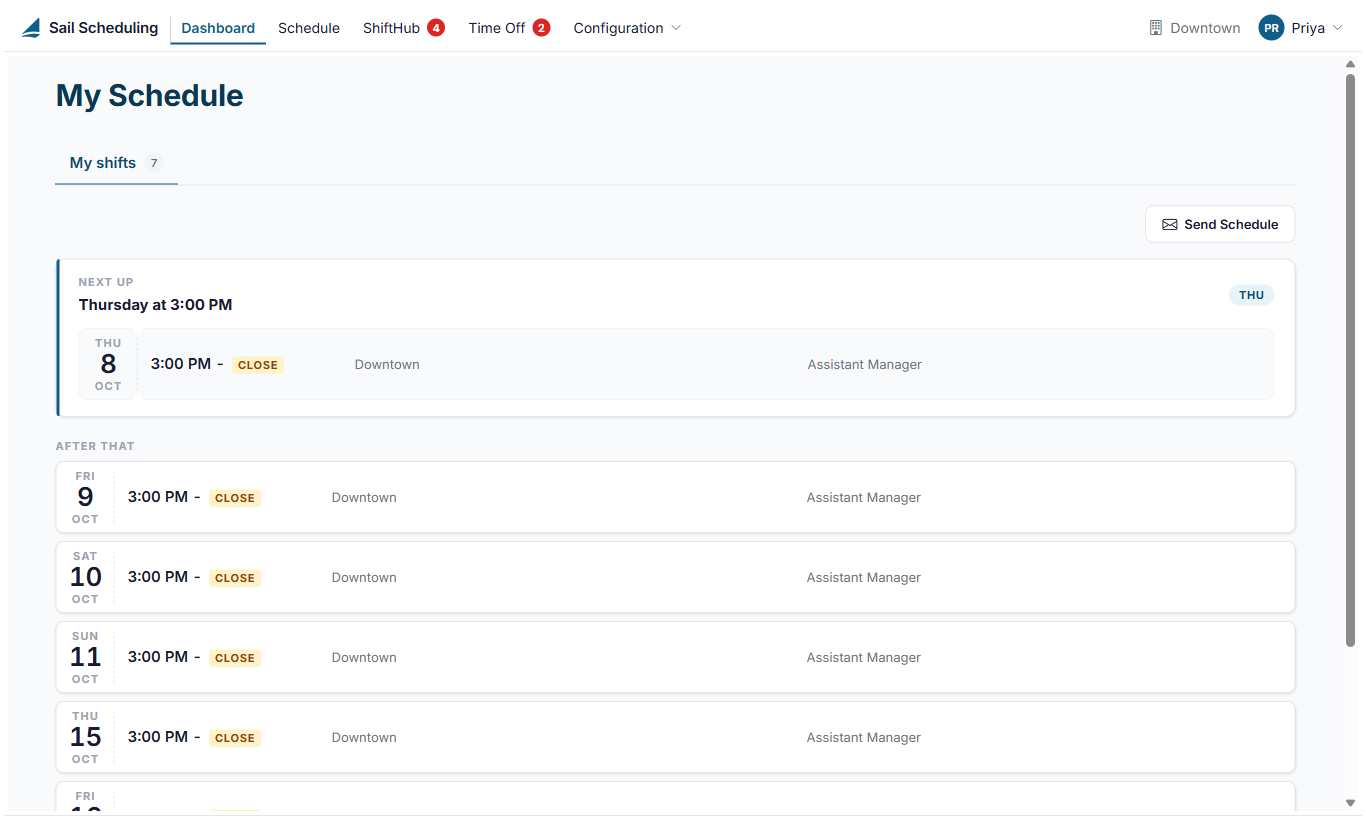Click the Downtown building icon
Screen dimensions: 1366x820
pos(1156,28)
